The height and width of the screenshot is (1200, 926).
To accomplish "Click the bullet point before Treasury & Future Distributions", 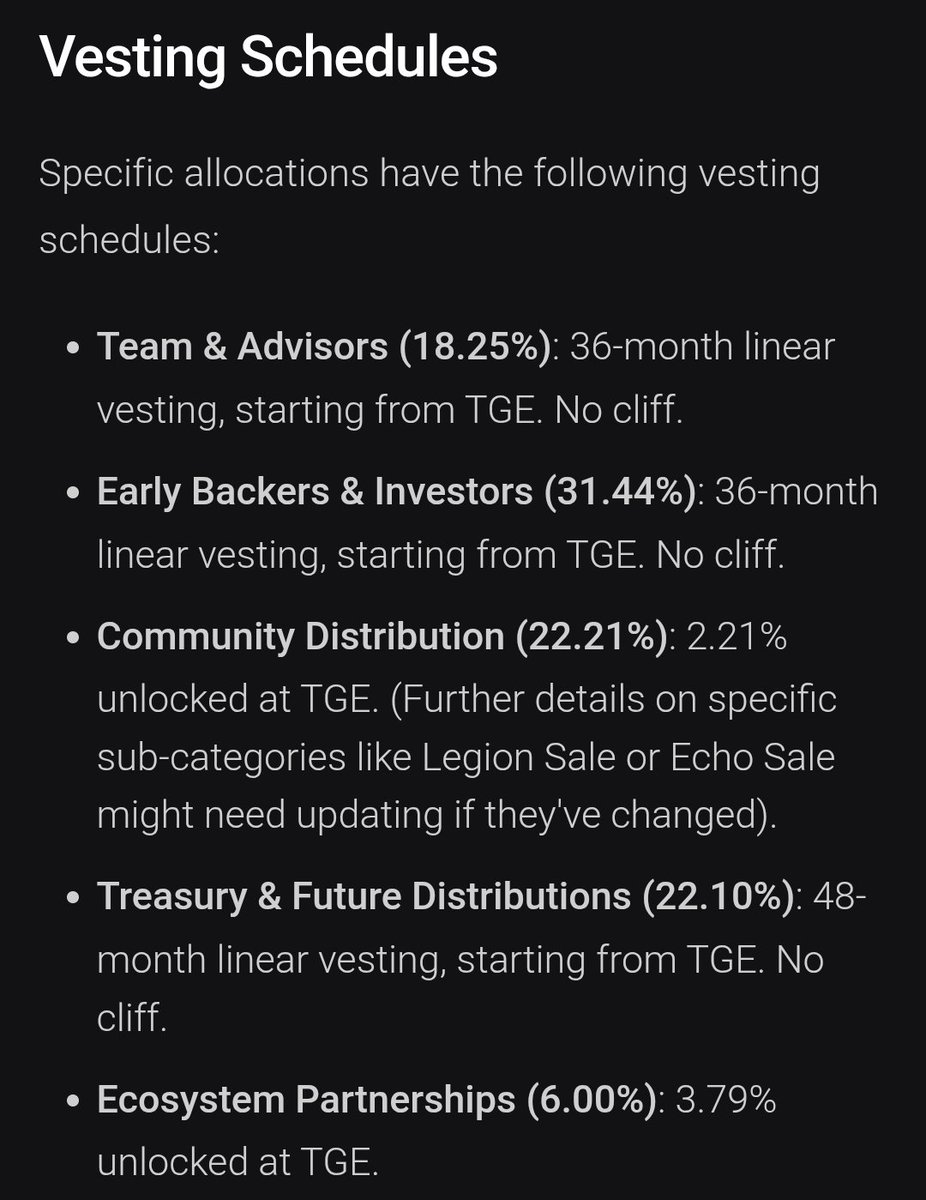I will coord(70,898).
